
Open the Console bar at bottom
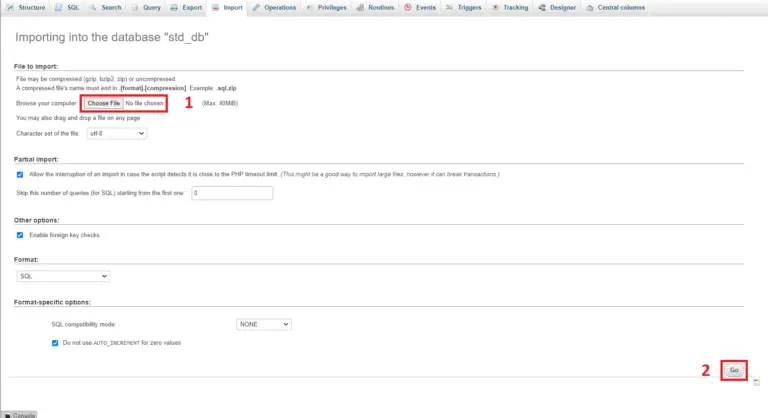click(x=20, y=414)
